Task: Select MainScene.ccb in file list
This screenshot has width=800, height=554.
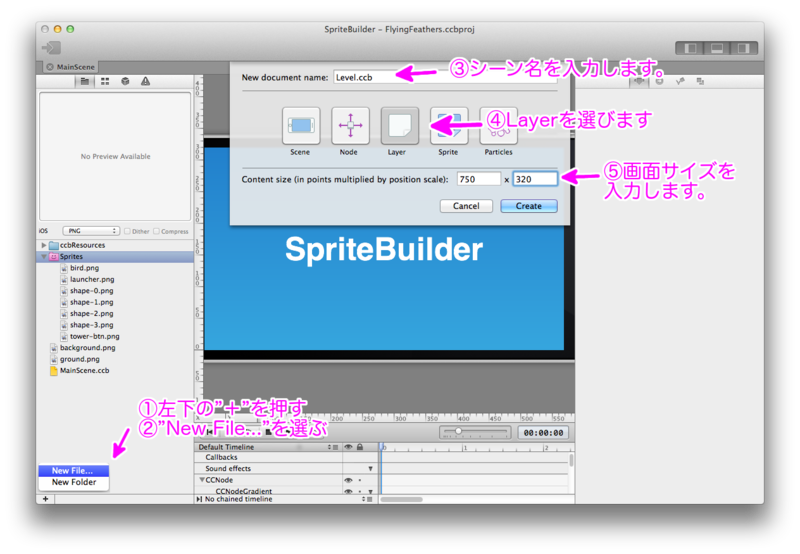Action: [84, 371]
